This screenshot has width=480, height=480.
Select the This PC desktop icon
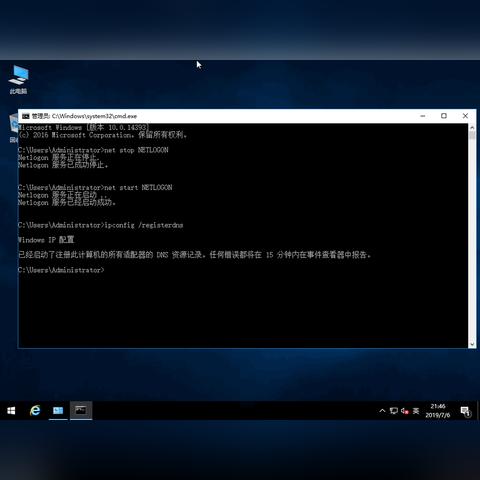(x=19, y=80)
